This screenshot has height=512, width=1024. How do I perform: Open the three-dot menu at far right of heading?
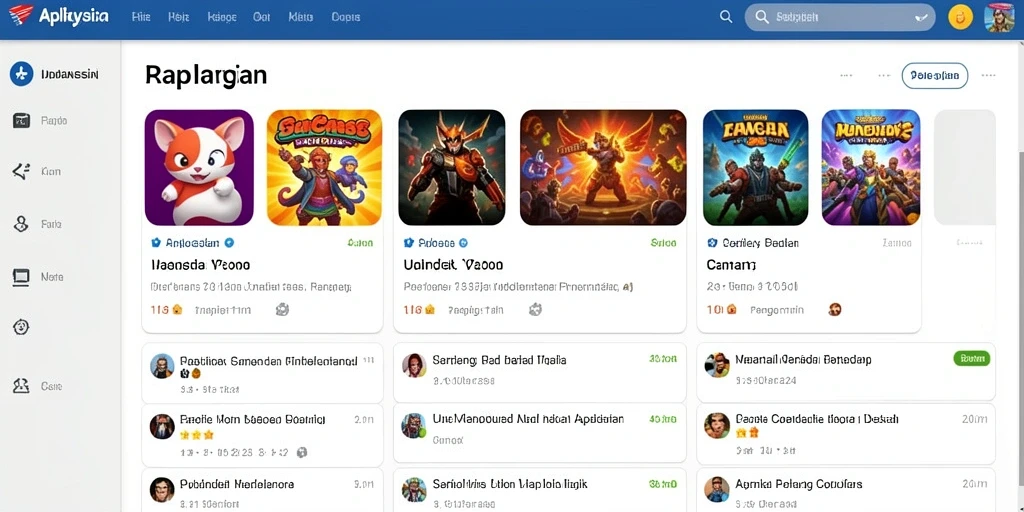click(x=989, y=76)
